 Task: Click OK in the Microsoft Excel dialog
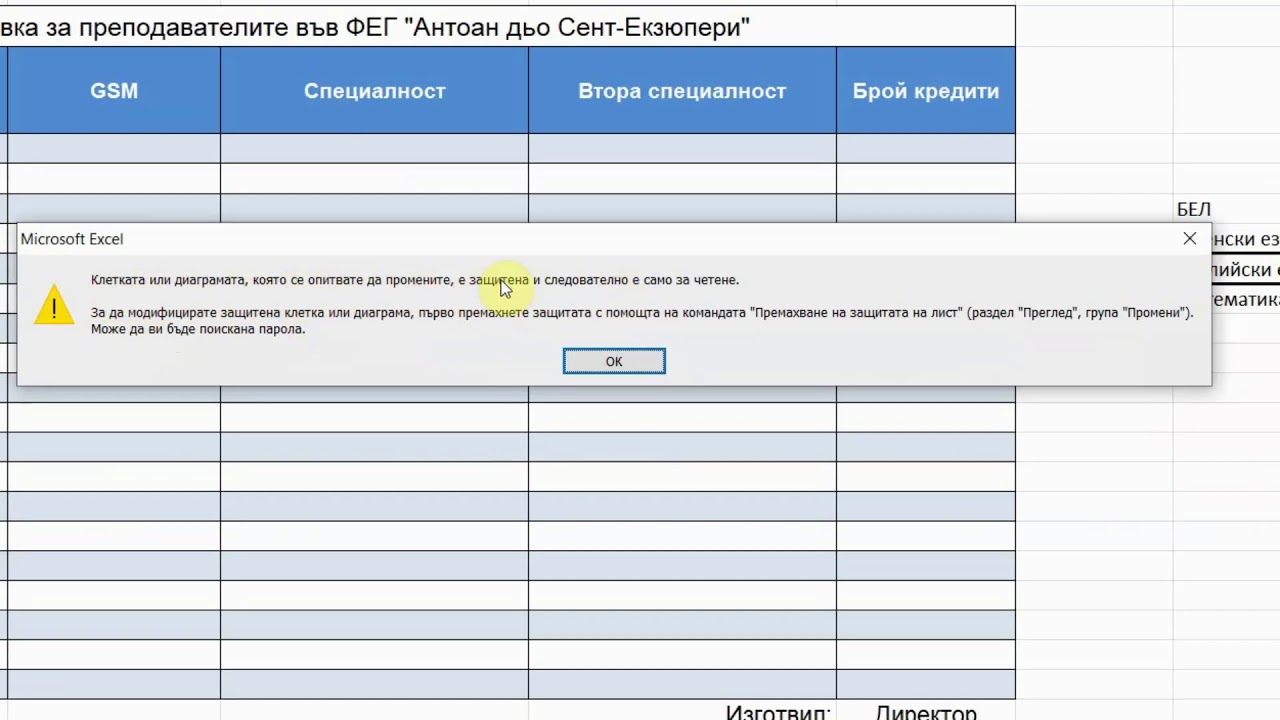tap(614, 361)
